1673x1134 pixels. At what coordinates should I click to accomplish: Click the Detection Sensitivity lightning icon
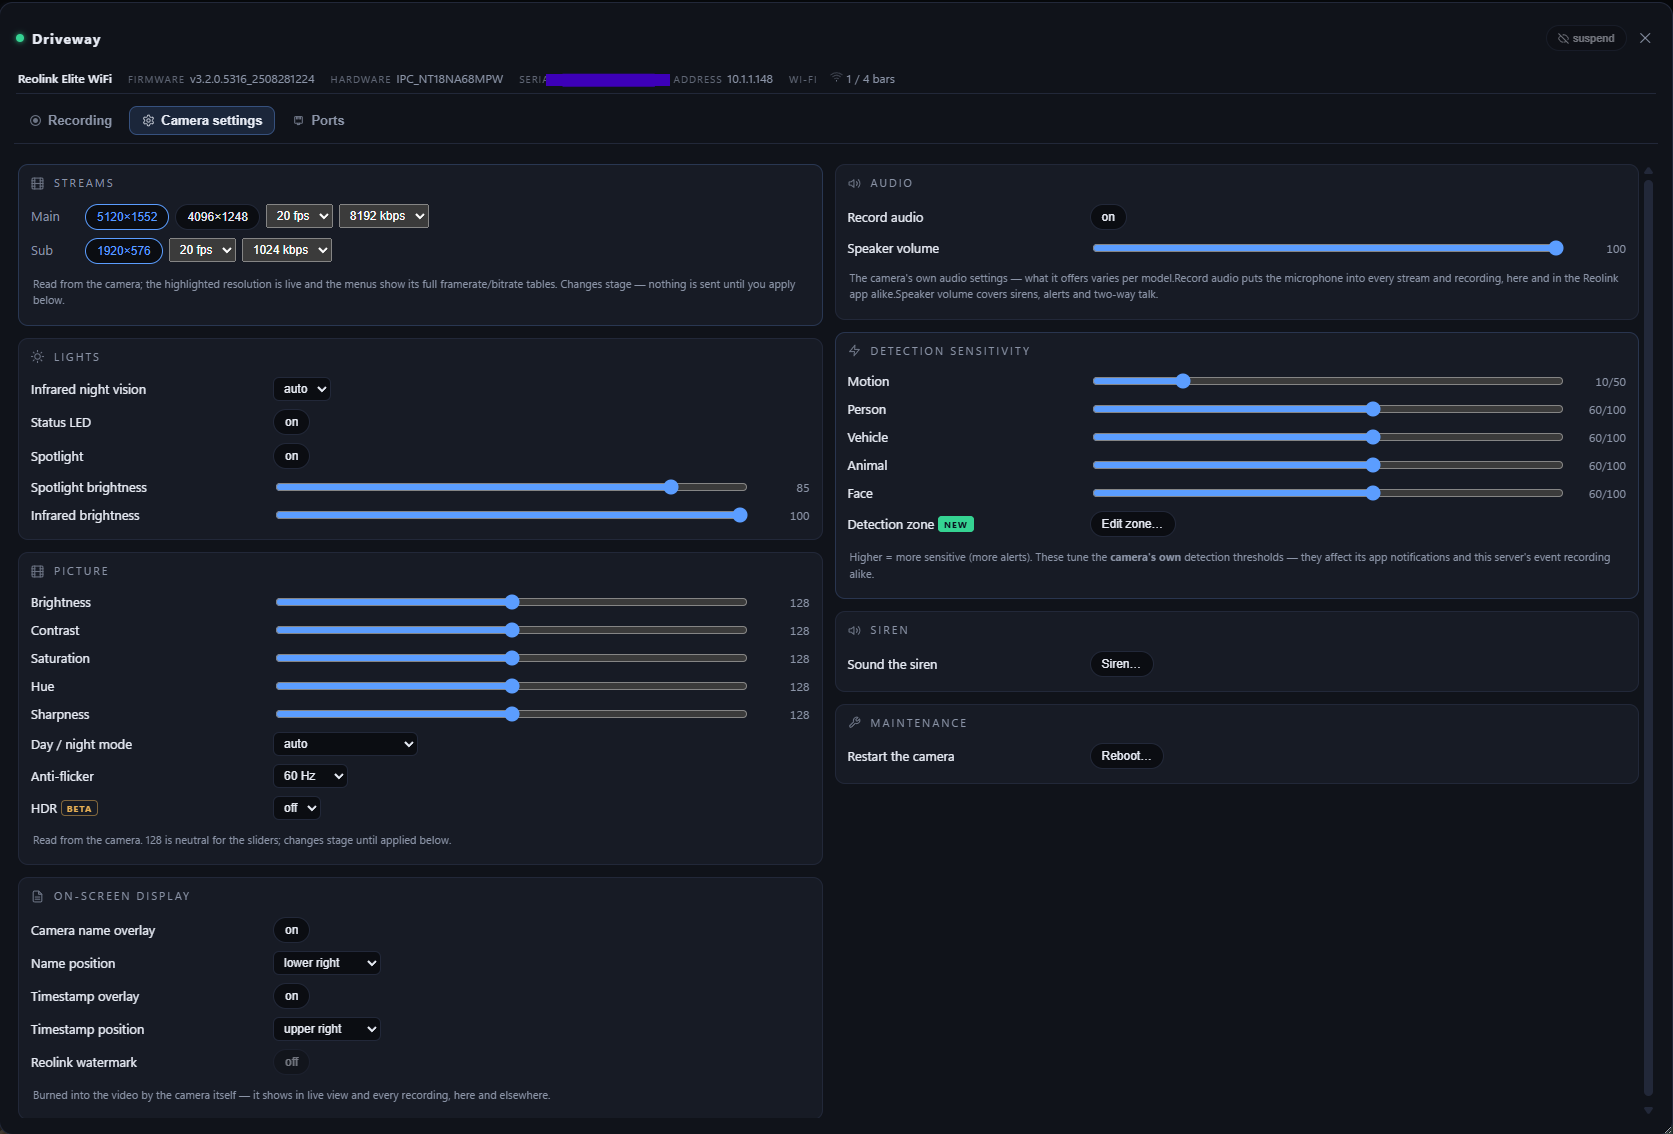click(x=855, y=351)
